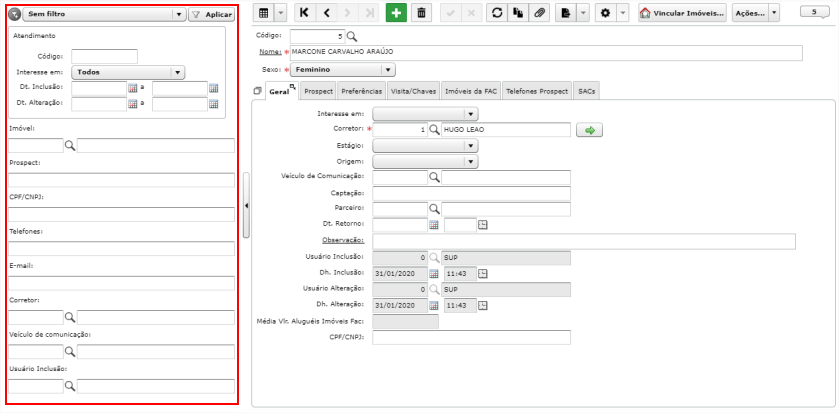Expand the Ações dropdown arrow
The width and height of the screenshot is (839, 413).
click(774, 13)
